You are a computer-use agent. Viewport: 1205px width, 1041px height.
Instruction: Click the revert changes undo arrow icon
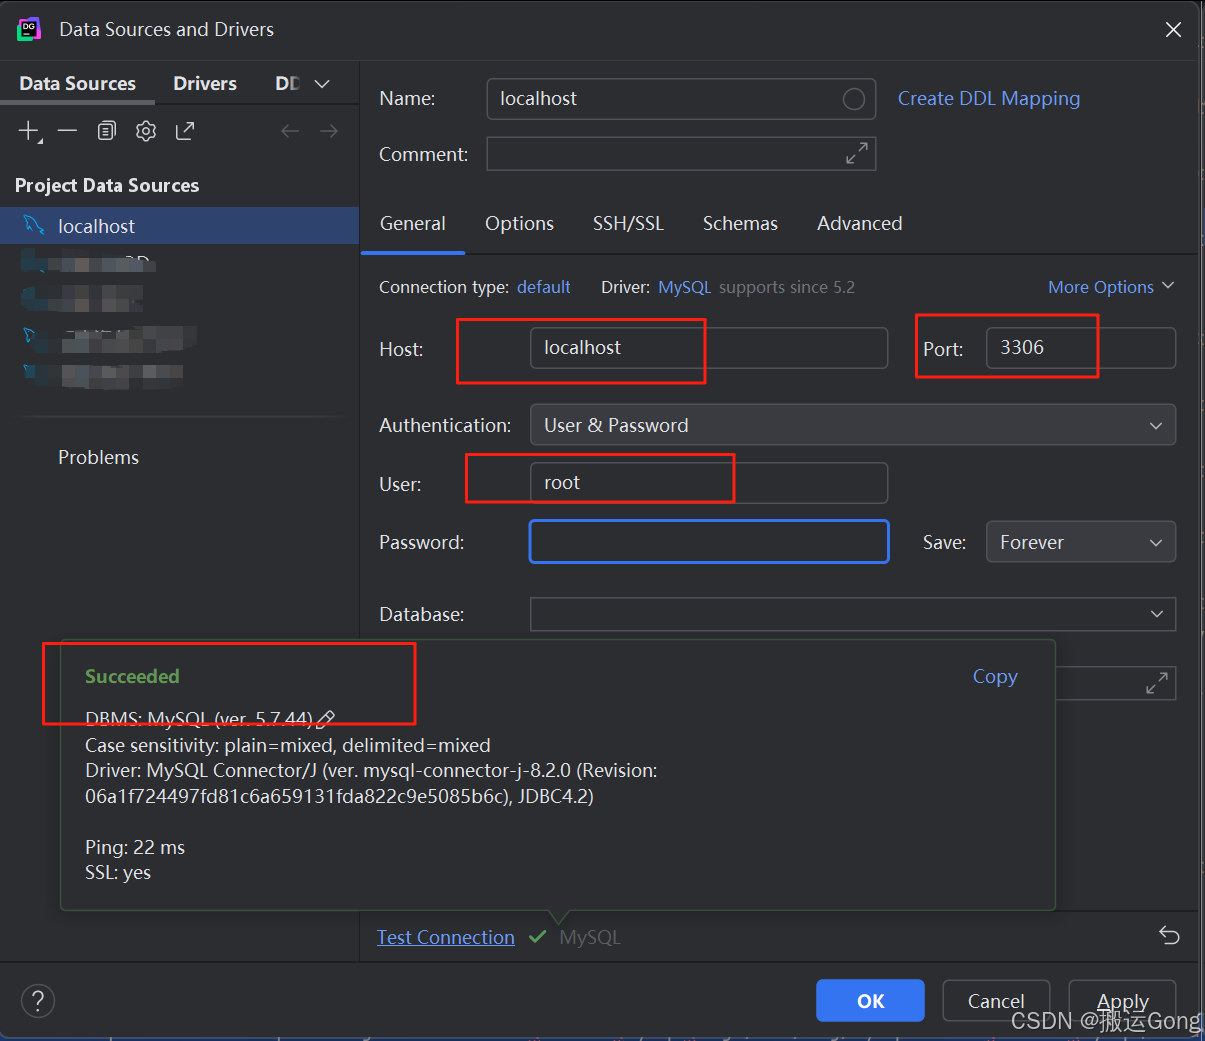click(x=1169, y=936)
